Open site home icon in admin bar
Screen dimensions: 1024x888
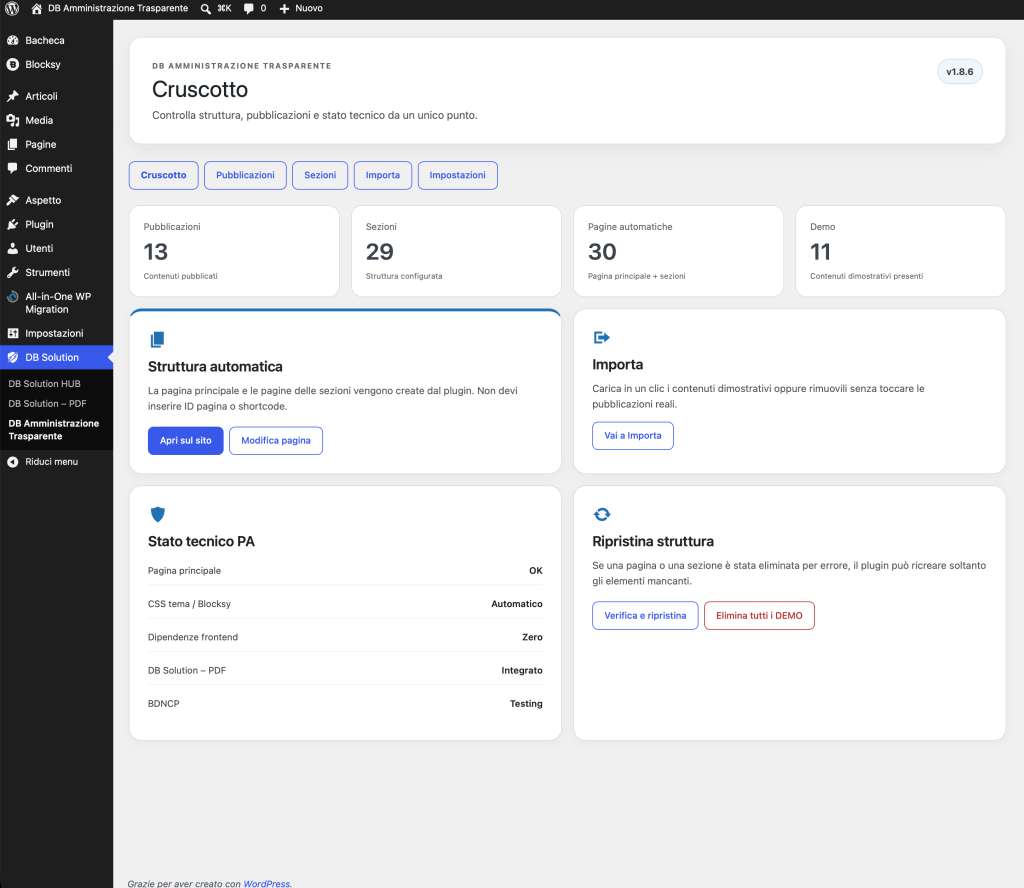click(37, 8)
